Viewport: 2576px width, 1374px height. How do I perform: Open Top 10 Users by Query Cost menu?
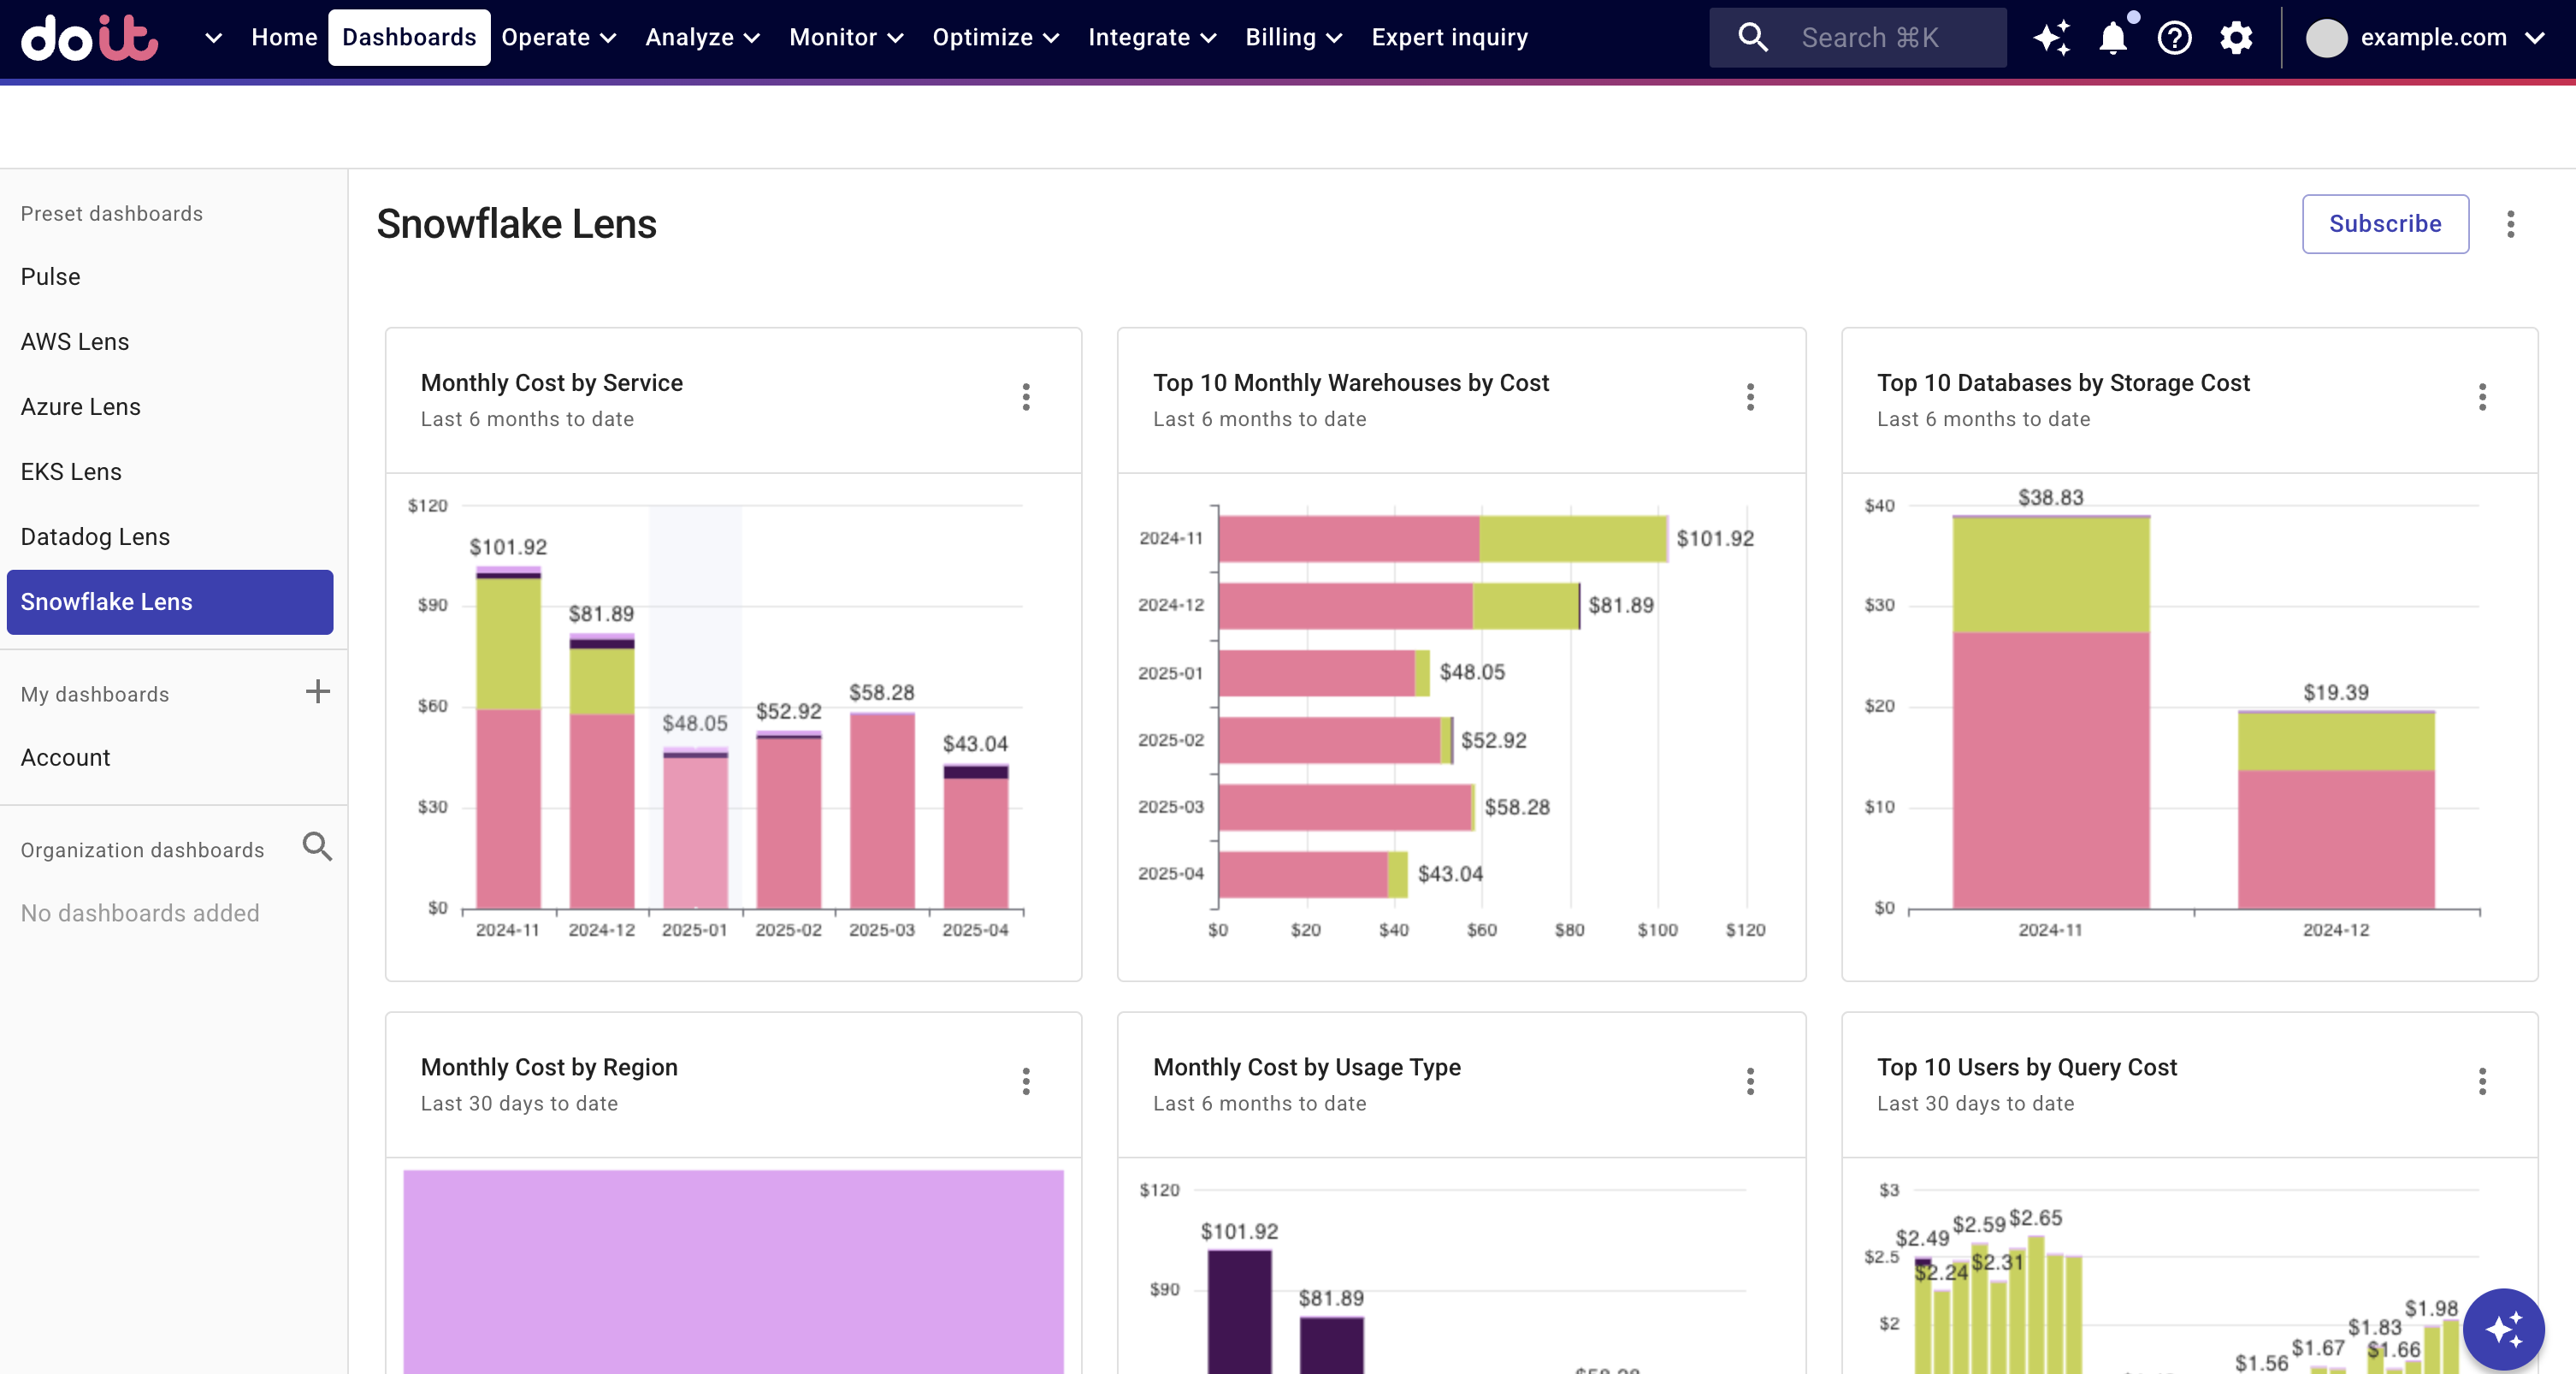[x=2482, y=1081]
